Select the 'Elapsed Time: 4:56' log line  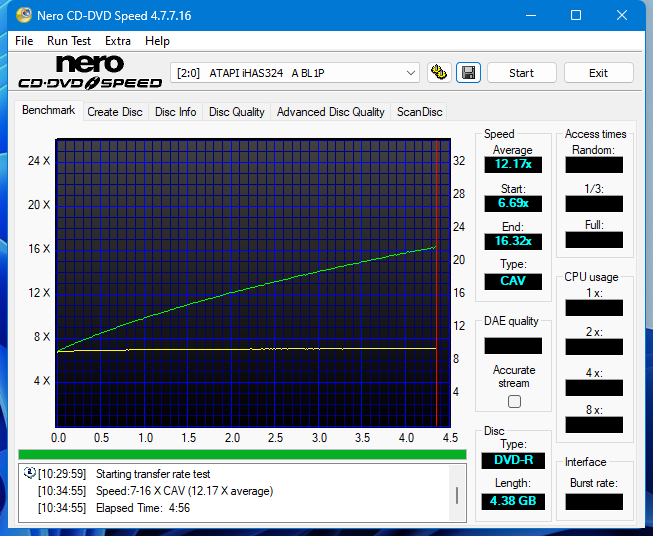[143, 508]
